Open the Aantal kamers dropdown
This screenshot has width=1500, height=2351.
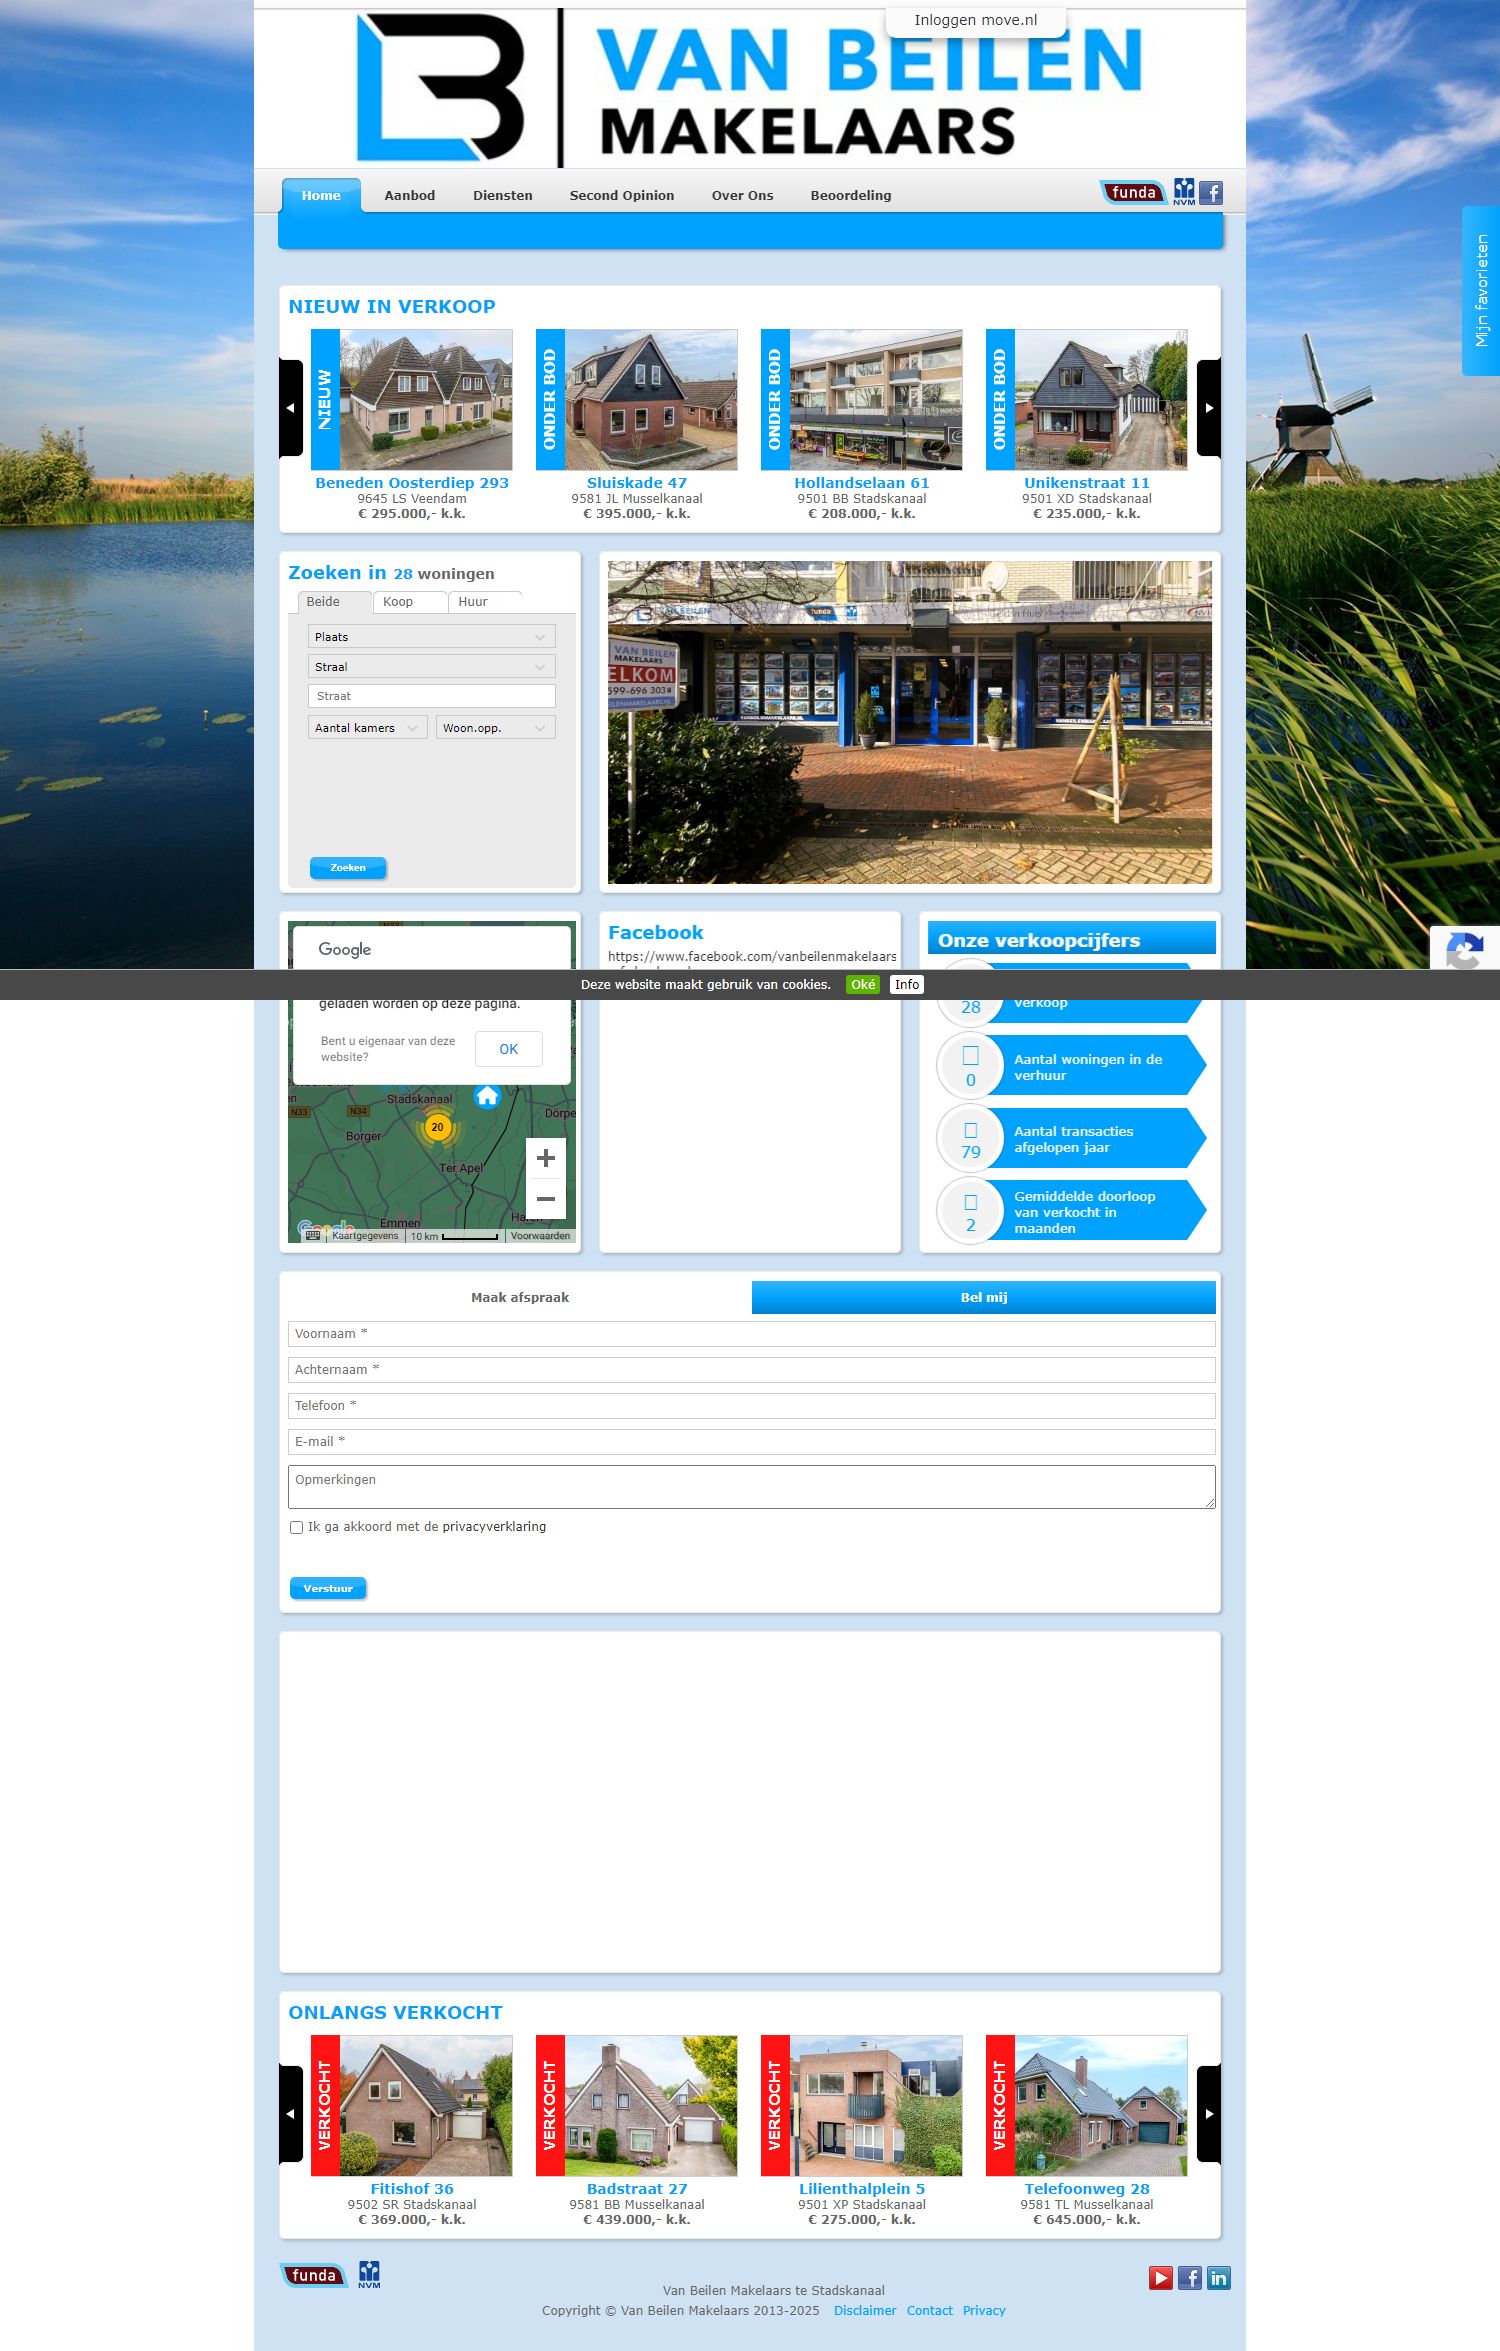pos(368,728)
